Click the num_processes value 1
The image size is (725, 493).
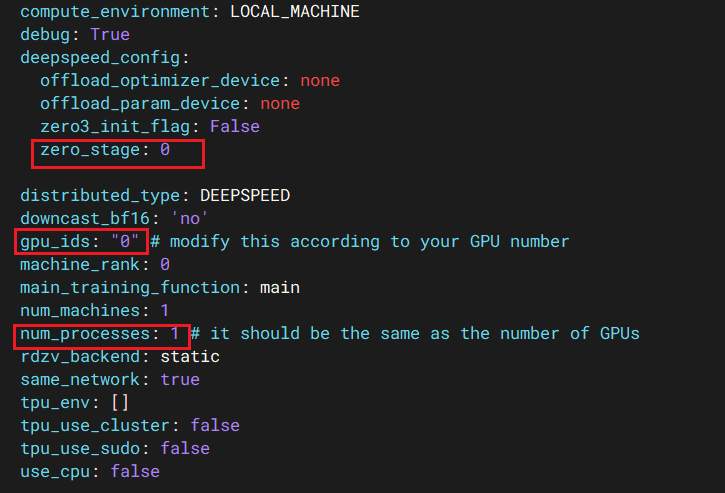coord(175,333)
